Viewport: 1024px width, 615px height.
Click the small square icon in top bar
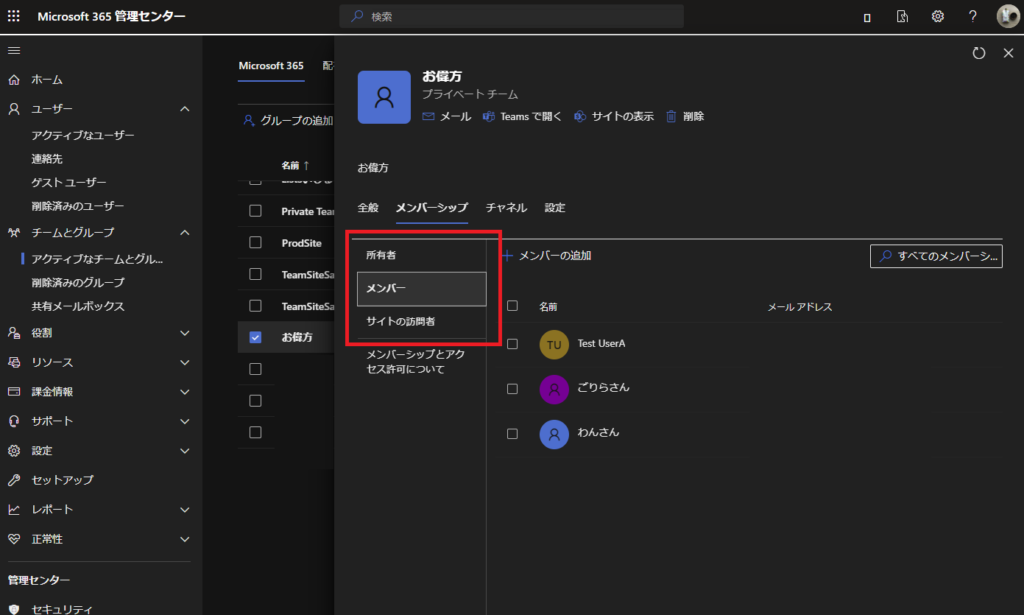pyautogui.click(x=867, y=18)
